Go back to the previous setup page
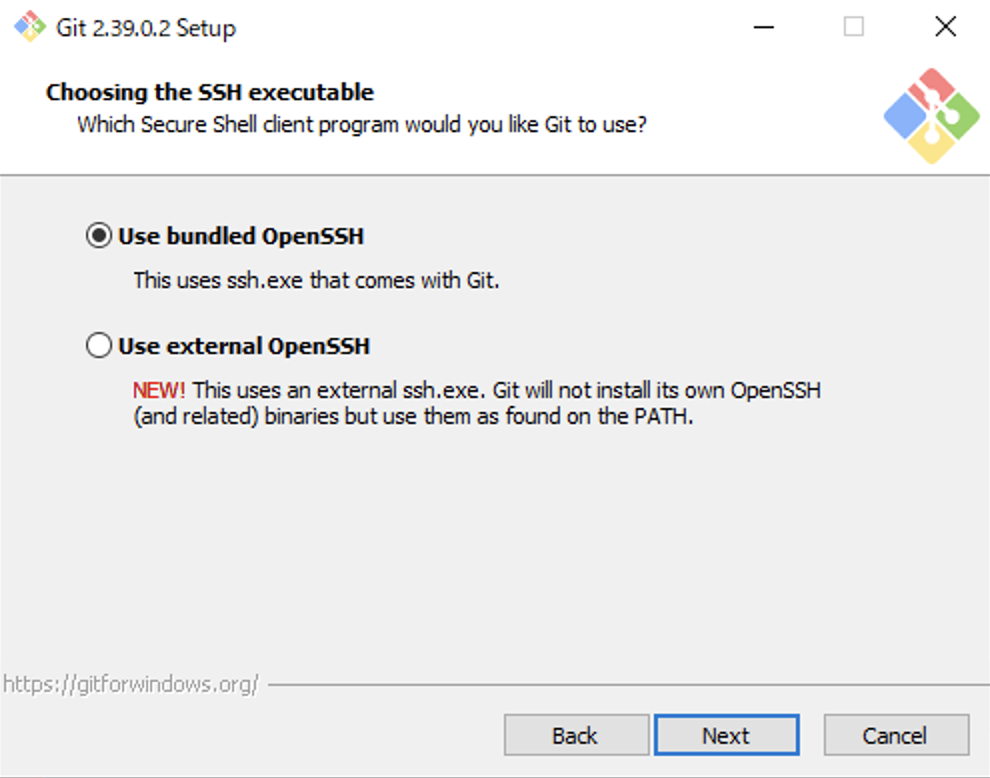 [575, 736]
